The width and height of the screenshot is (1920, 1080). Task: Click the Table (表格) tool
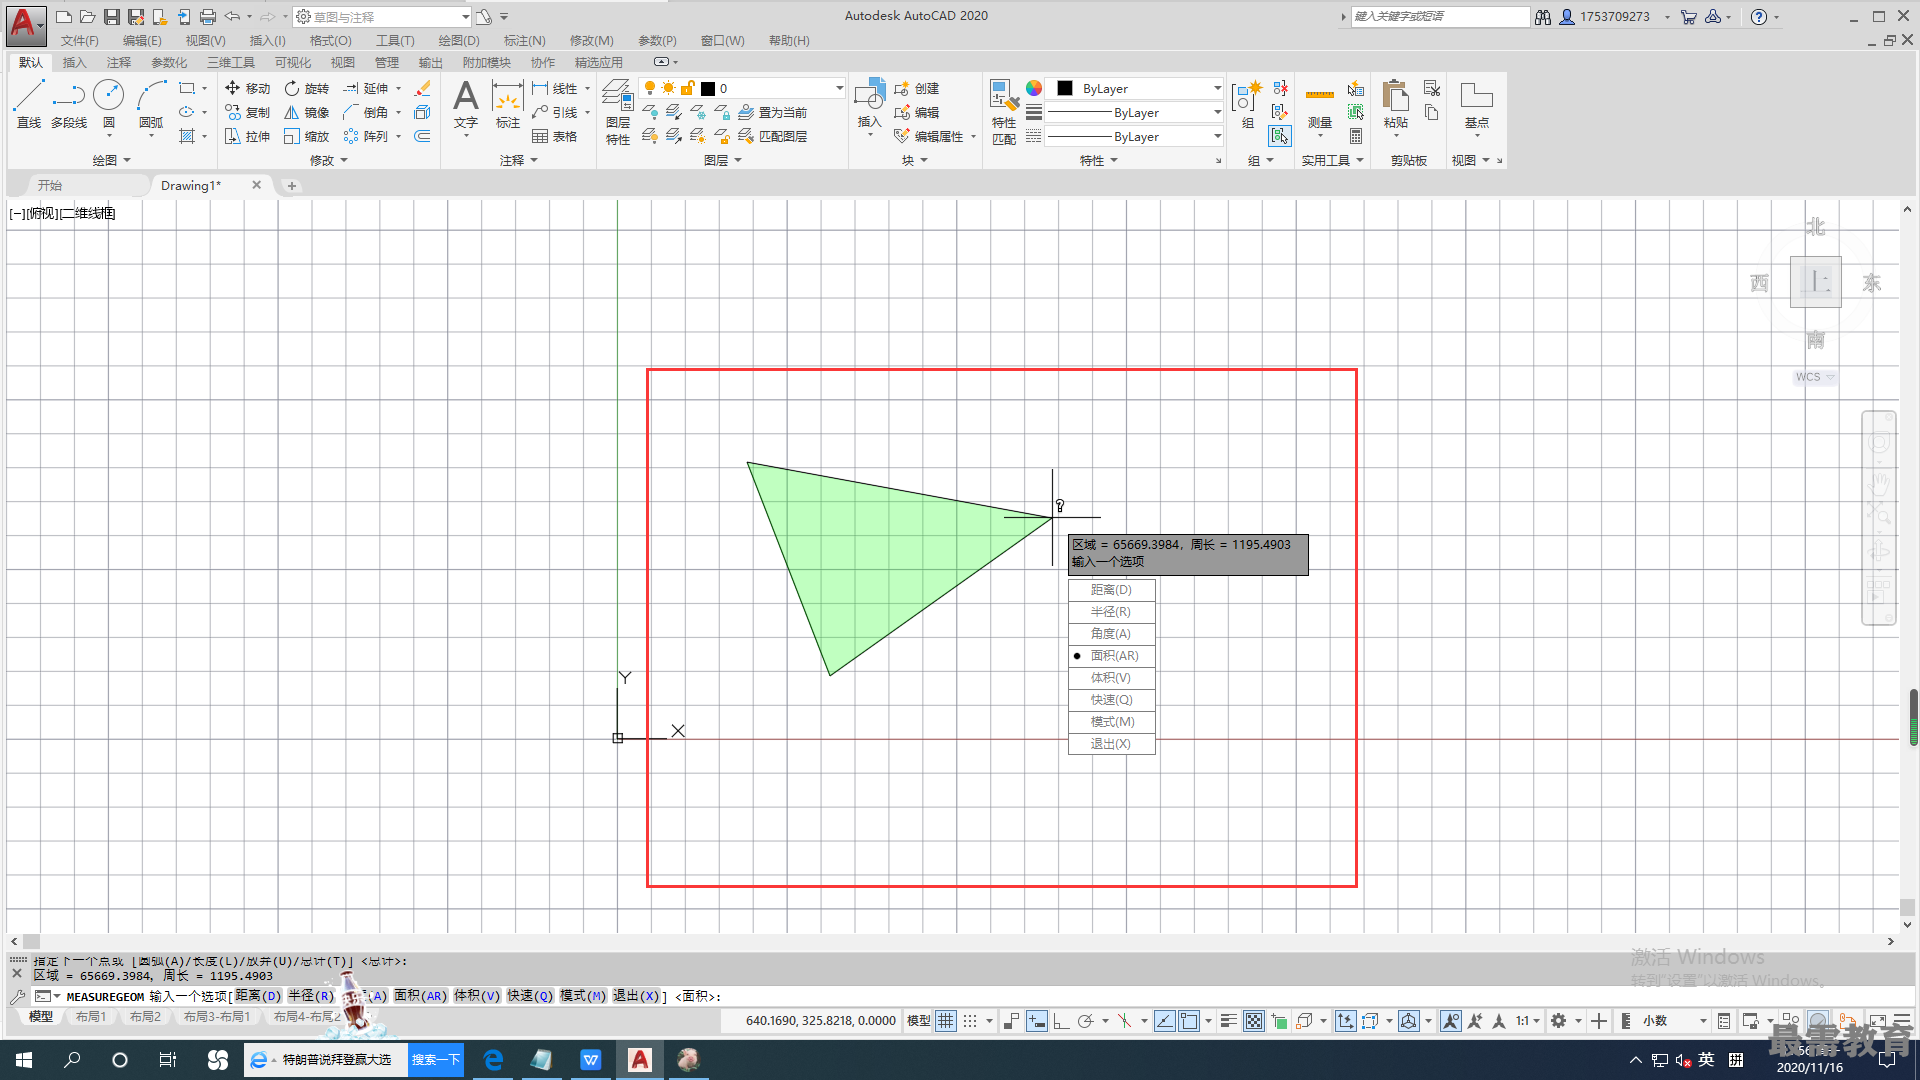click(555, 136)
